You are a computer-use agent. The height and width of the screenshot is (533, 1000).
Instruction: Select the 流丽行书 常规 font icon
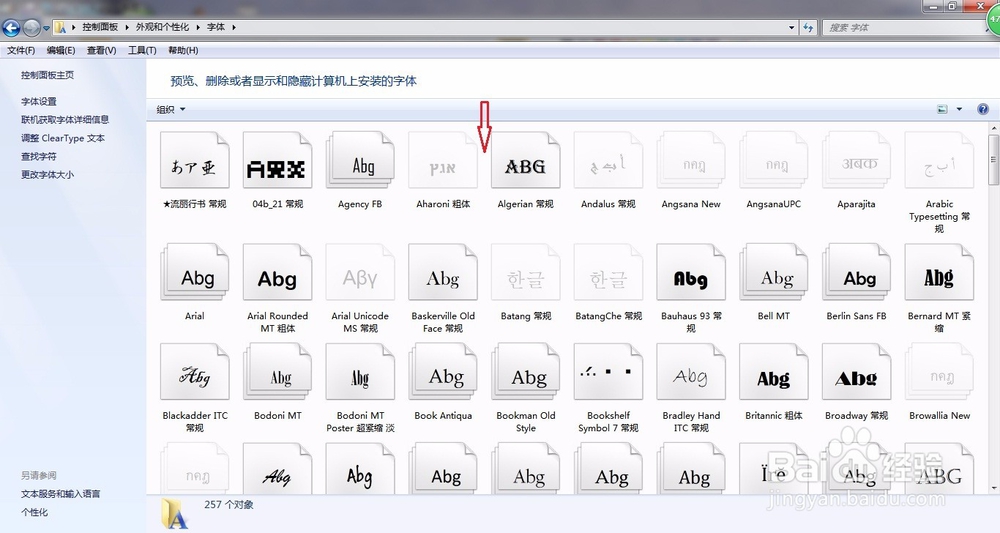[x=195, y=161]
